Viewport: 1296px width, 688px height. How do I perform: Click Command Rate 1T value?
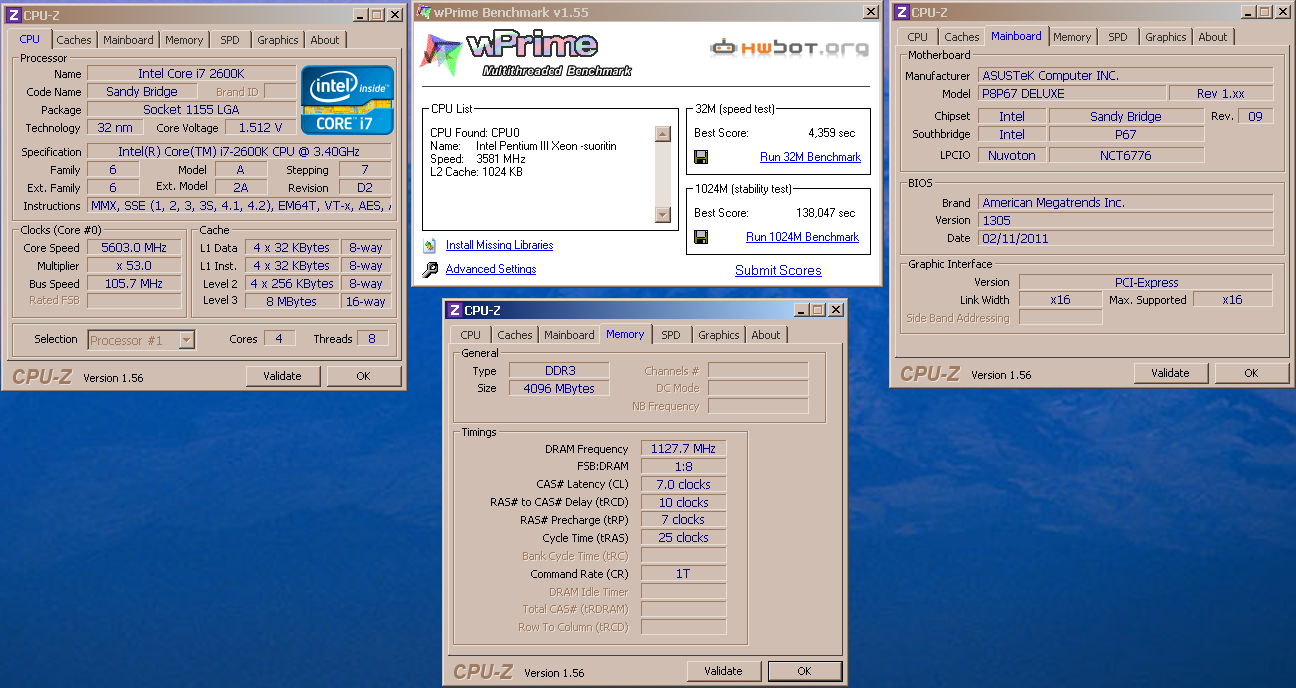coord(682,574)
